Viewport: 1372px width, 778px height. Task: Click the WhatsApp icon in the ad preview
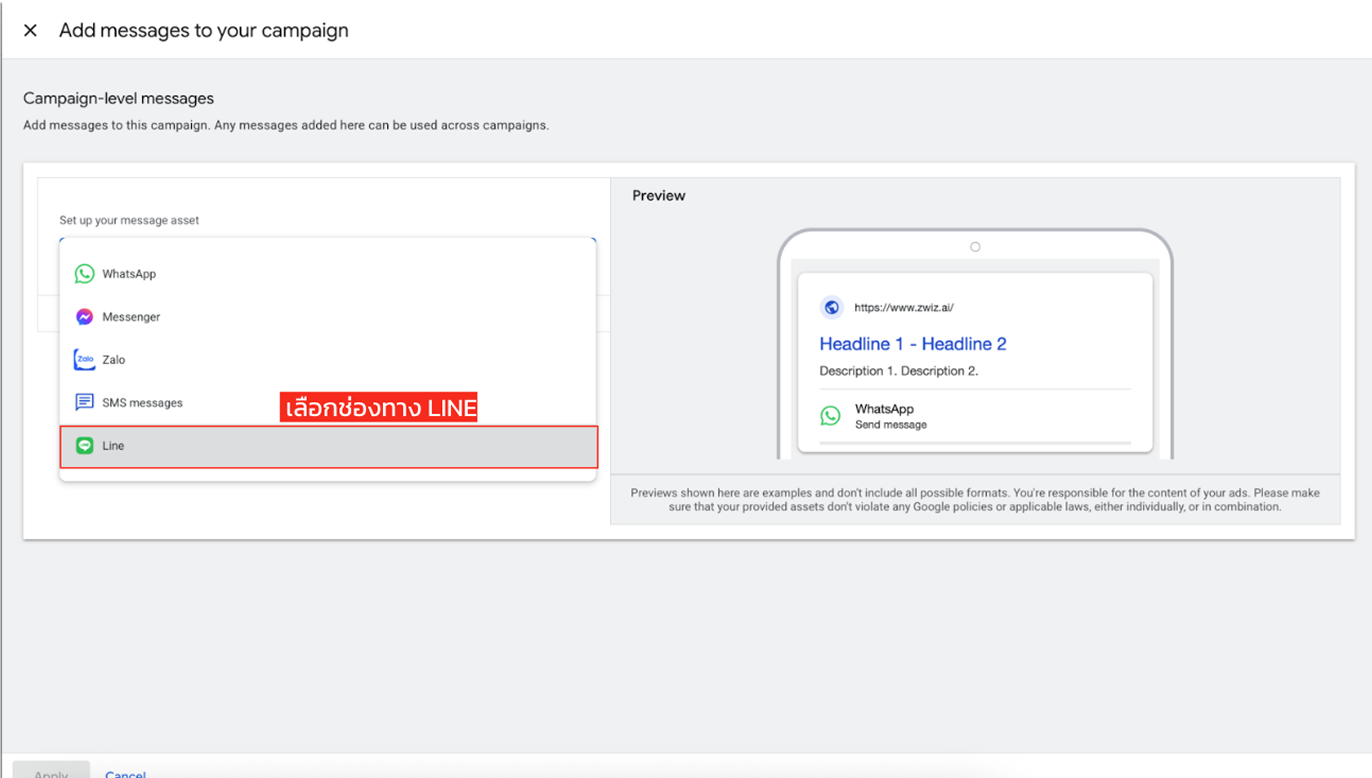tap(830, 415)
